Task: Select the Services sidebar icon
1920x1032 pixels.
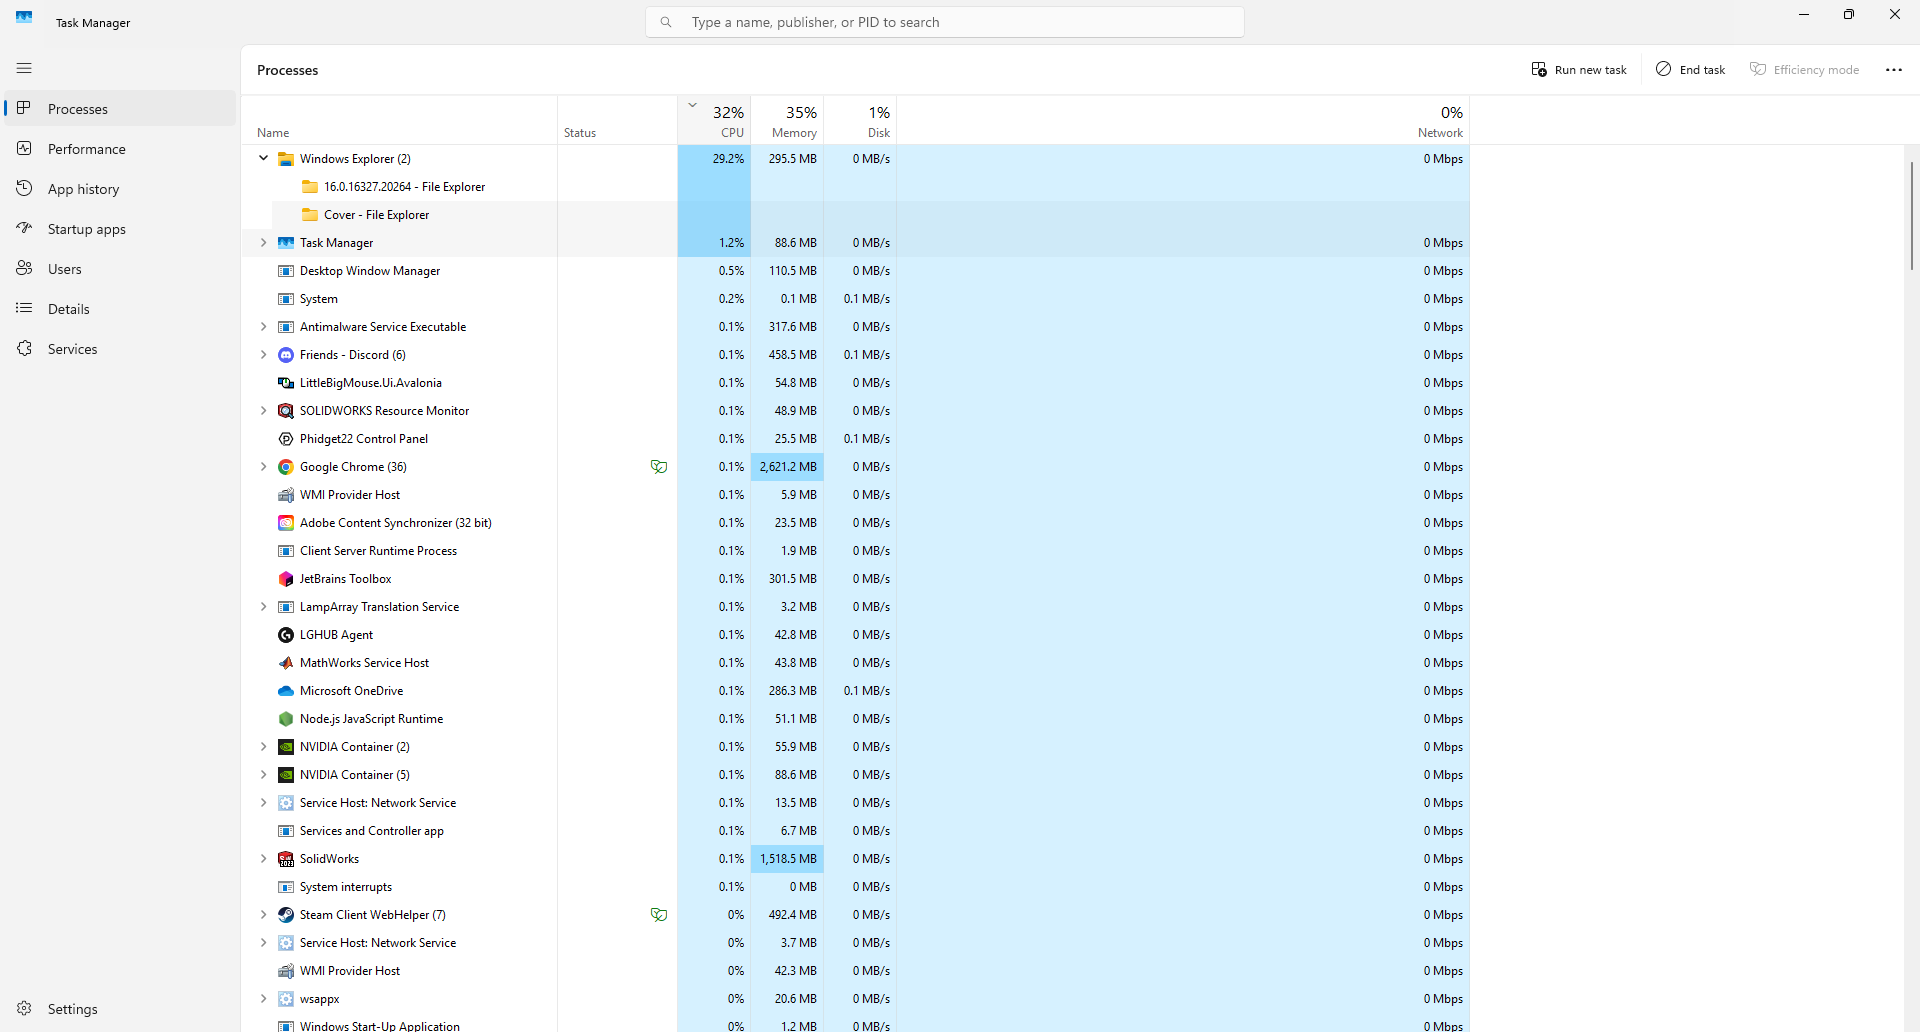Action: [24, 348]
